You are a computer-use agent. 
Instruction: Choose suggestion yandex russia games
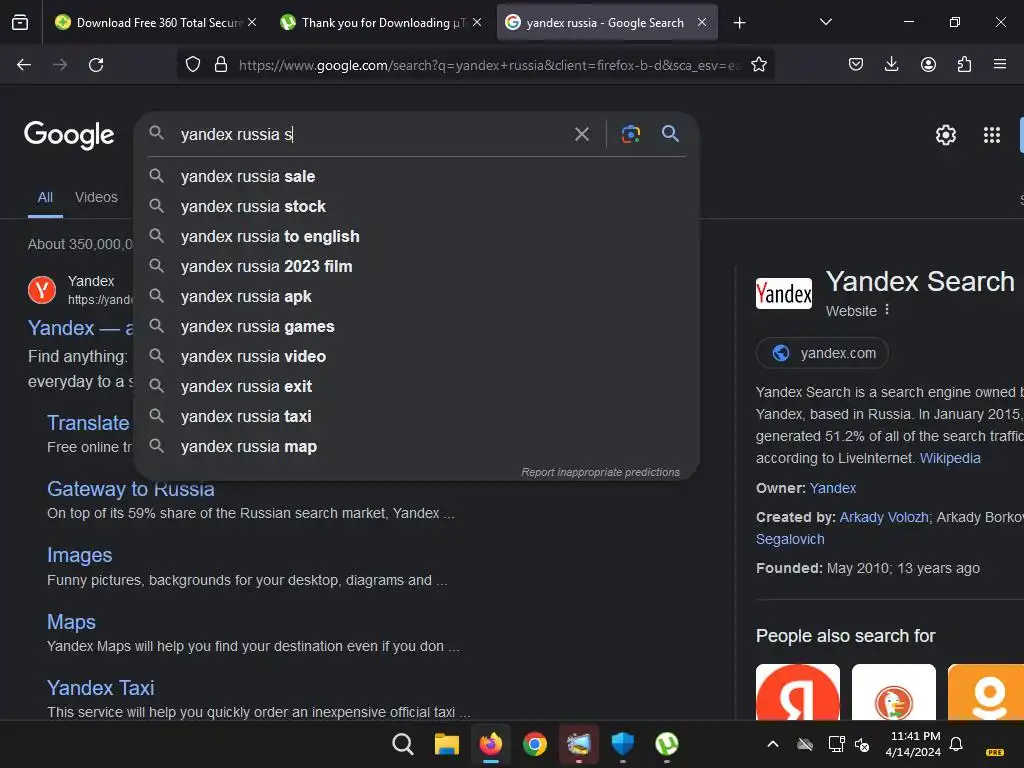[x=417, y=327]
